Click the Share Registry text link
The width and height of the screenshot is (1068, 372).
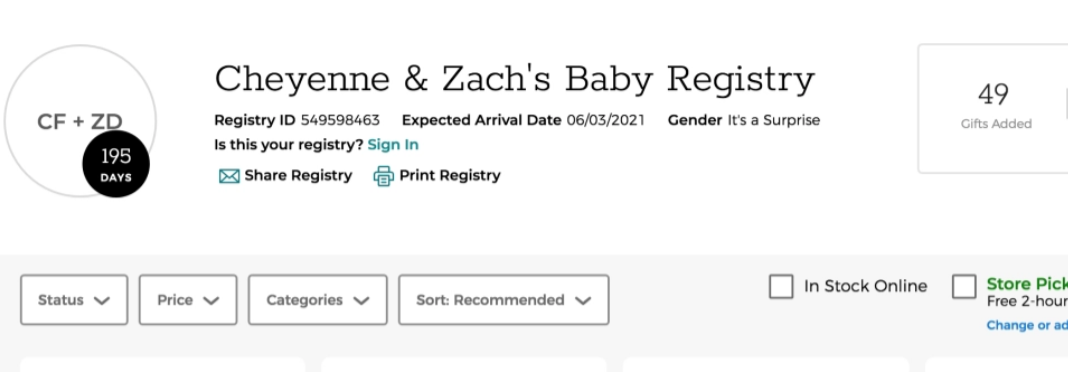coord(298,176)
